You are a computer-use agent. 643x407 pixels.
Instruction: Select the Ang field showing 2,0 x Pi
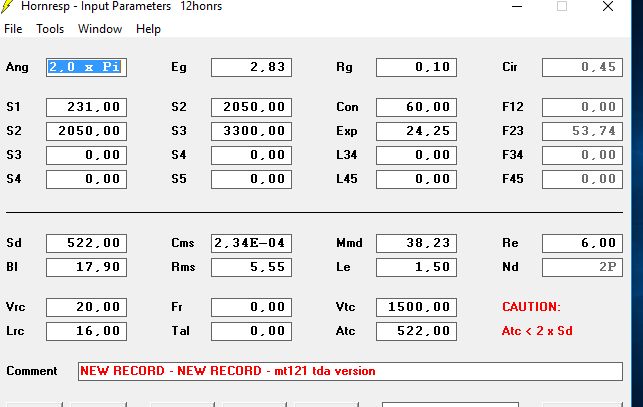pyautogui.click(x=86, y=68)
